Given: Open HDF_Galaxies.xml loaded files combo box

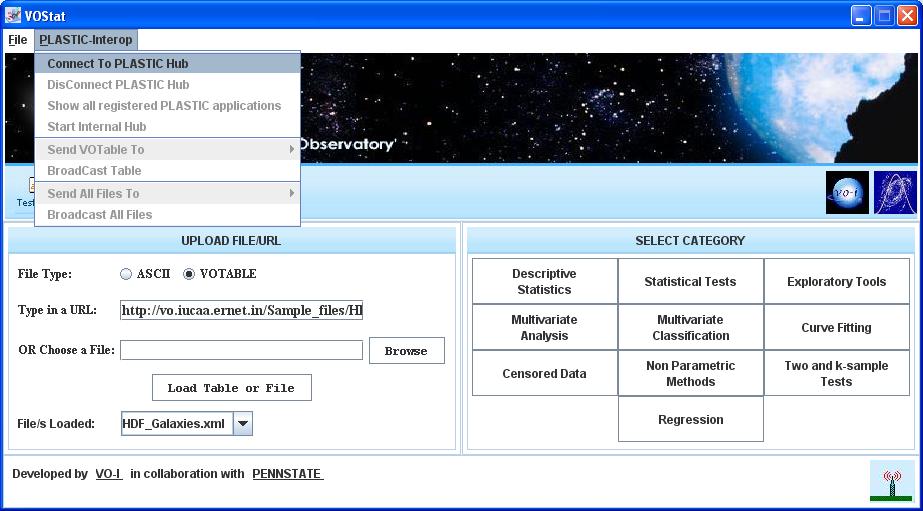Looking at the screenshot, I should point(187,423).
